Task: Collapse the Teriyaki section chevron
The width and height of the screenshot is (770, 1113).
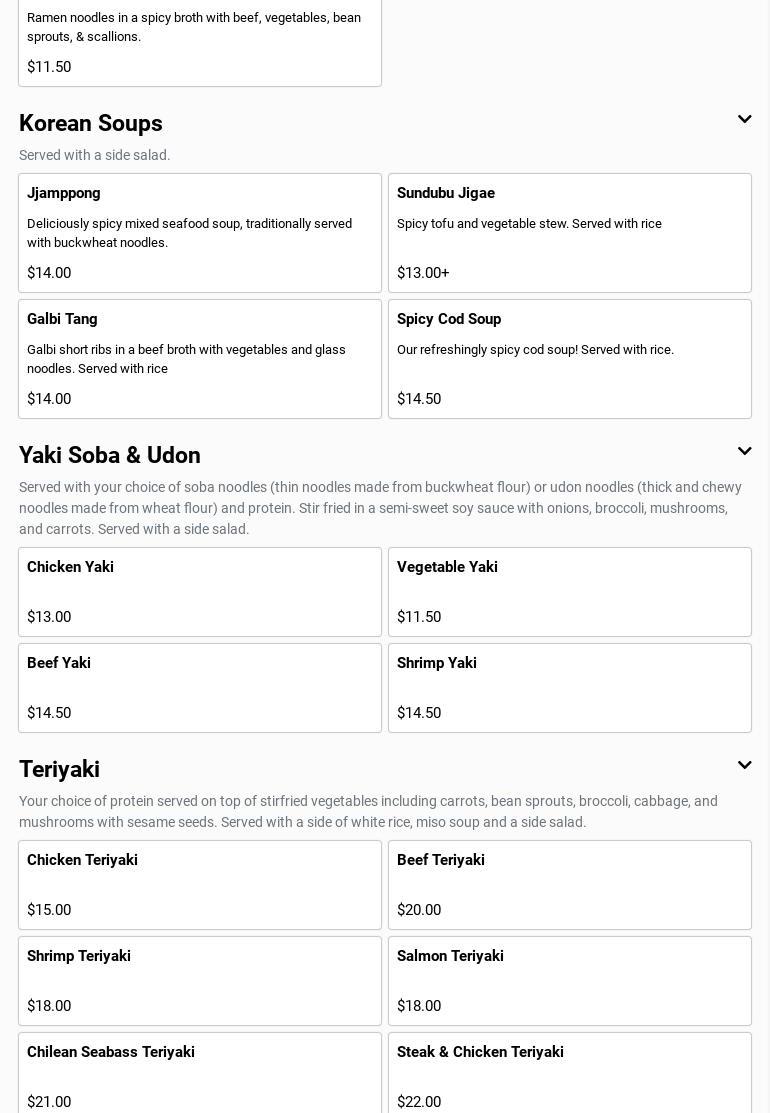Action: tap(744, 766)
